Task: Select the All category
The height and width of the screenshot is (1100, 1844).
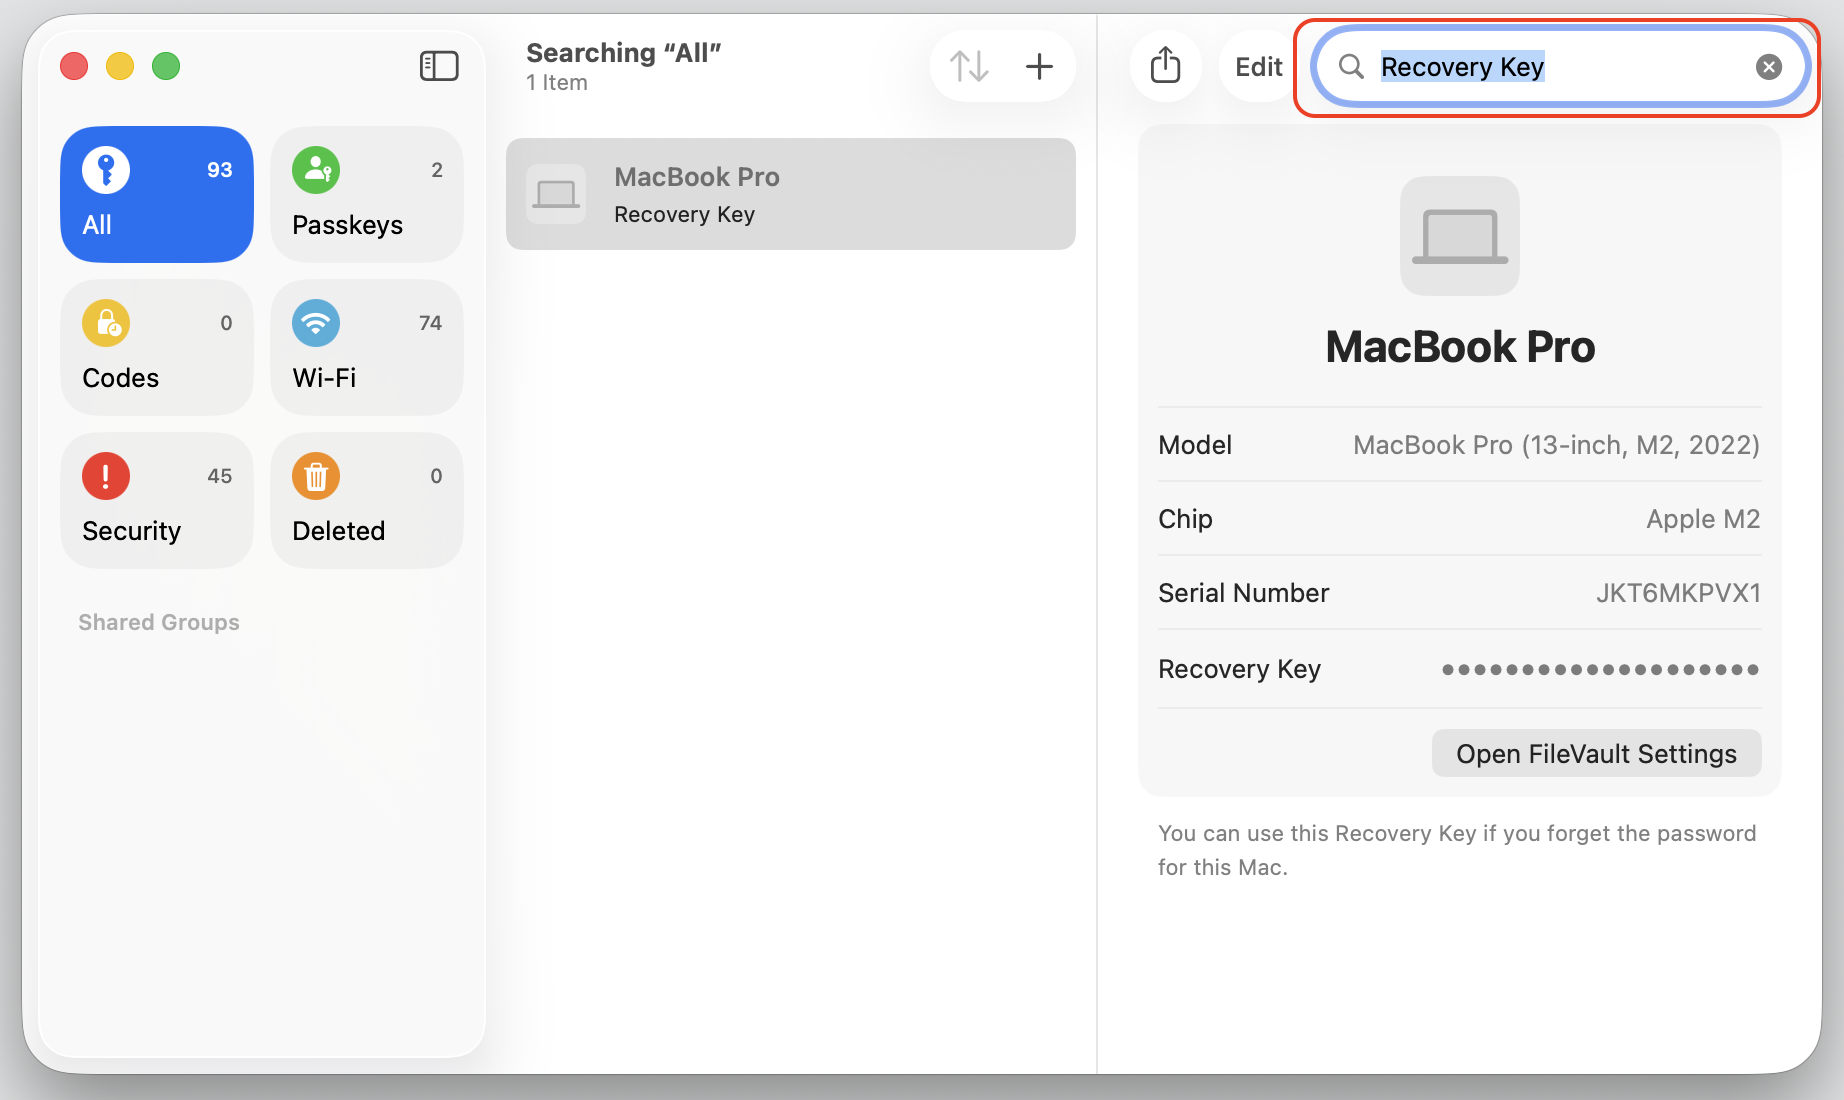Action: click(157, 195)
